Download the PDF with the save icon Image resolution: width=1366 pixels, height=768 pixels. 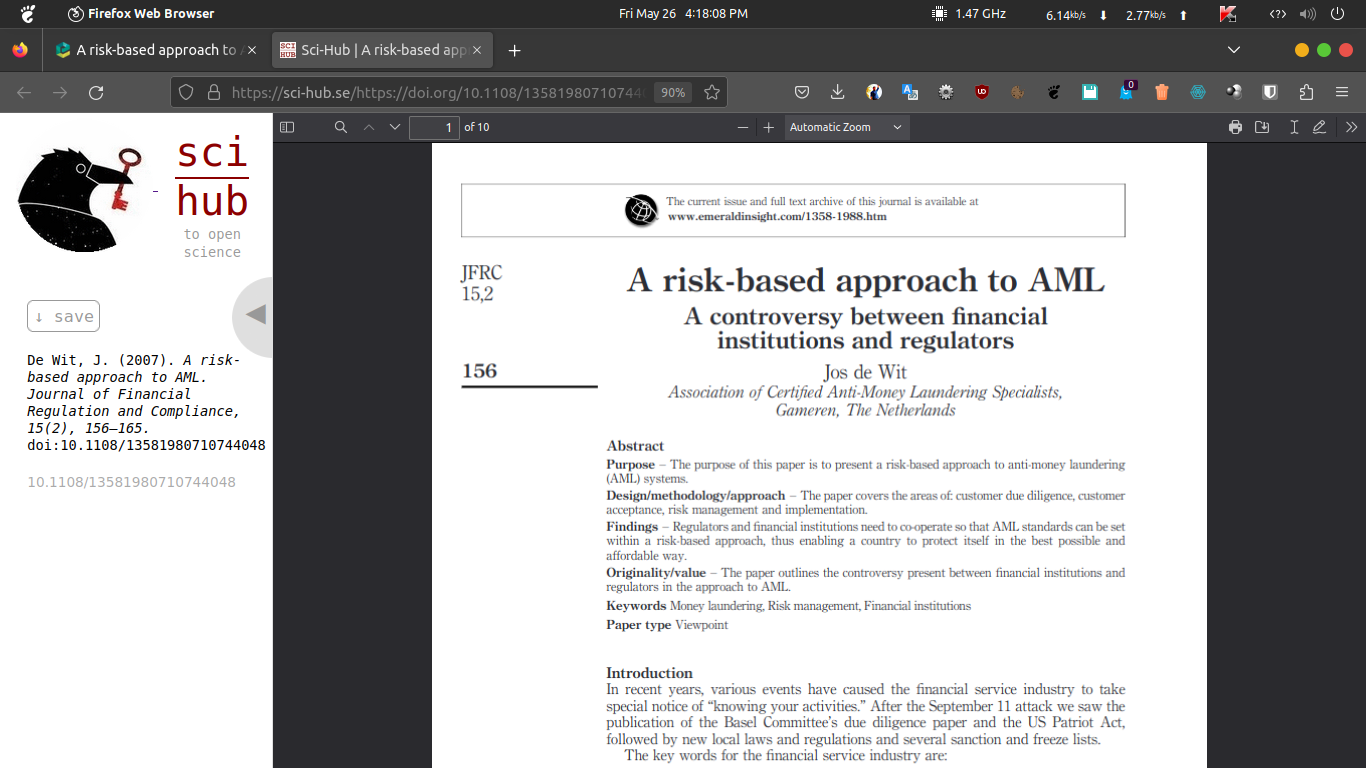pyautogui.click(x=1262, y=127)
